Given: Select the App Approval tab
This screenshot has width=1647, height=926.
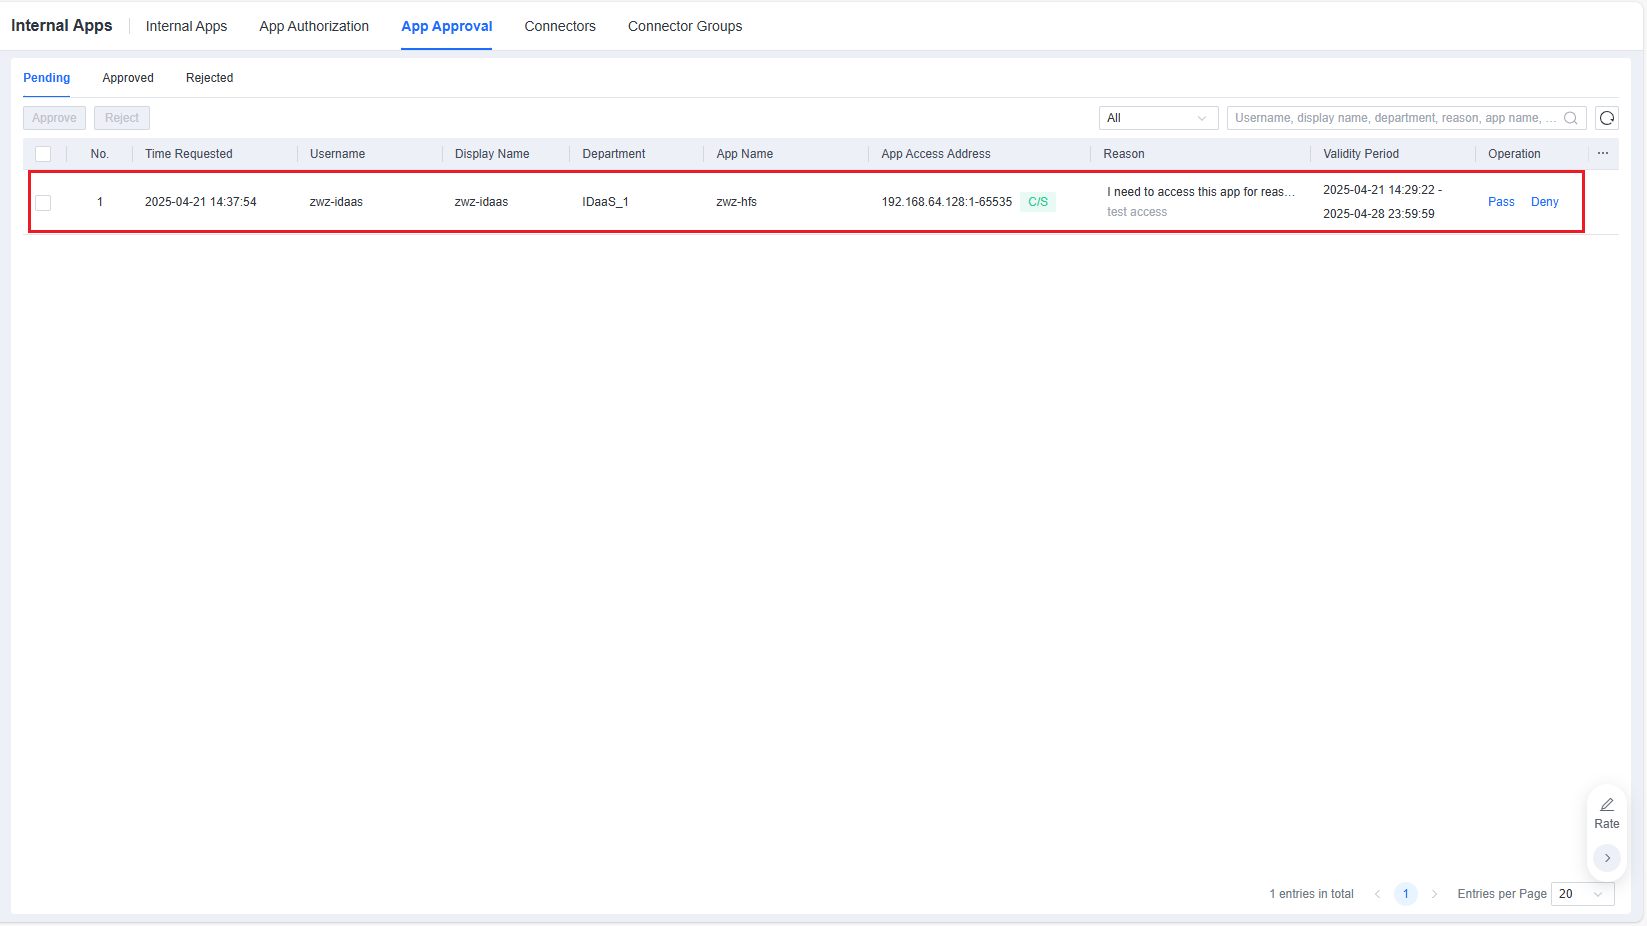Looking at the screenshot, I should (x=447, y=26).
